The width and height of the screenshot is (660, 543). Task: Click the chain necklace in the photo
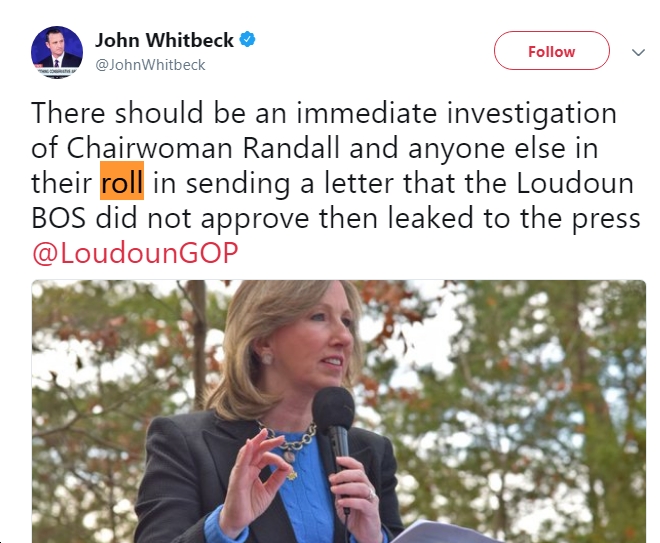pyautogui.click(x=291, y=440)
